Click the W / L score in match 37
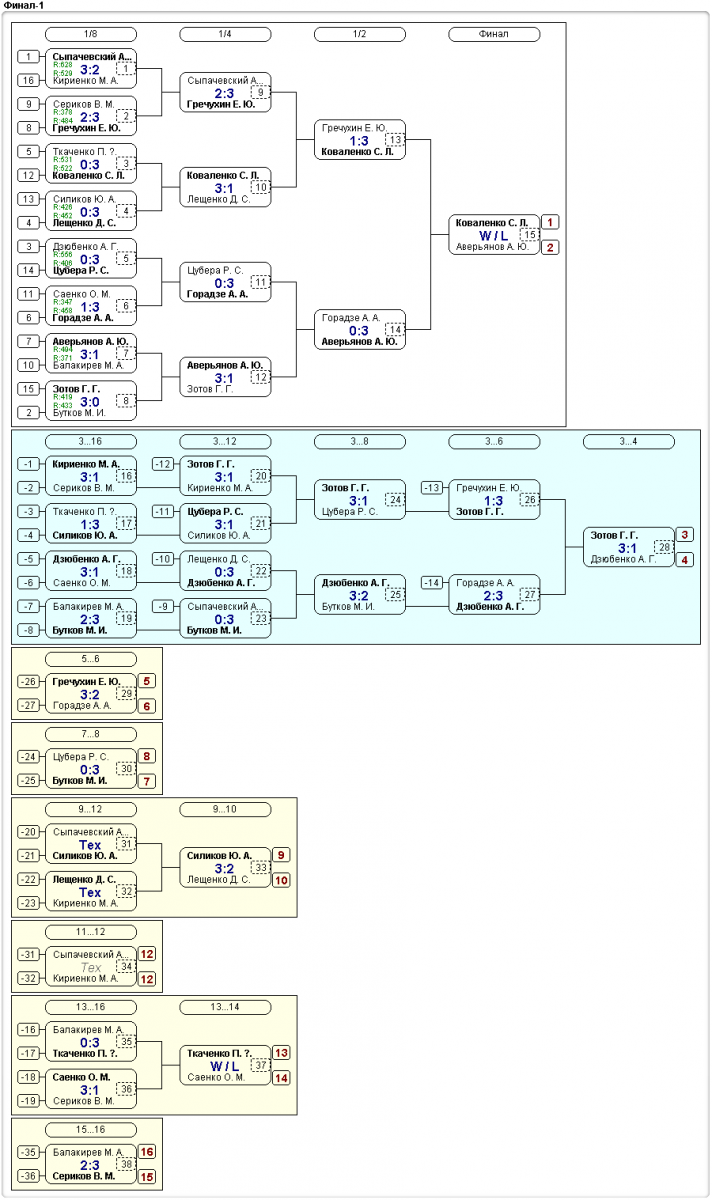 point(224,1066)
